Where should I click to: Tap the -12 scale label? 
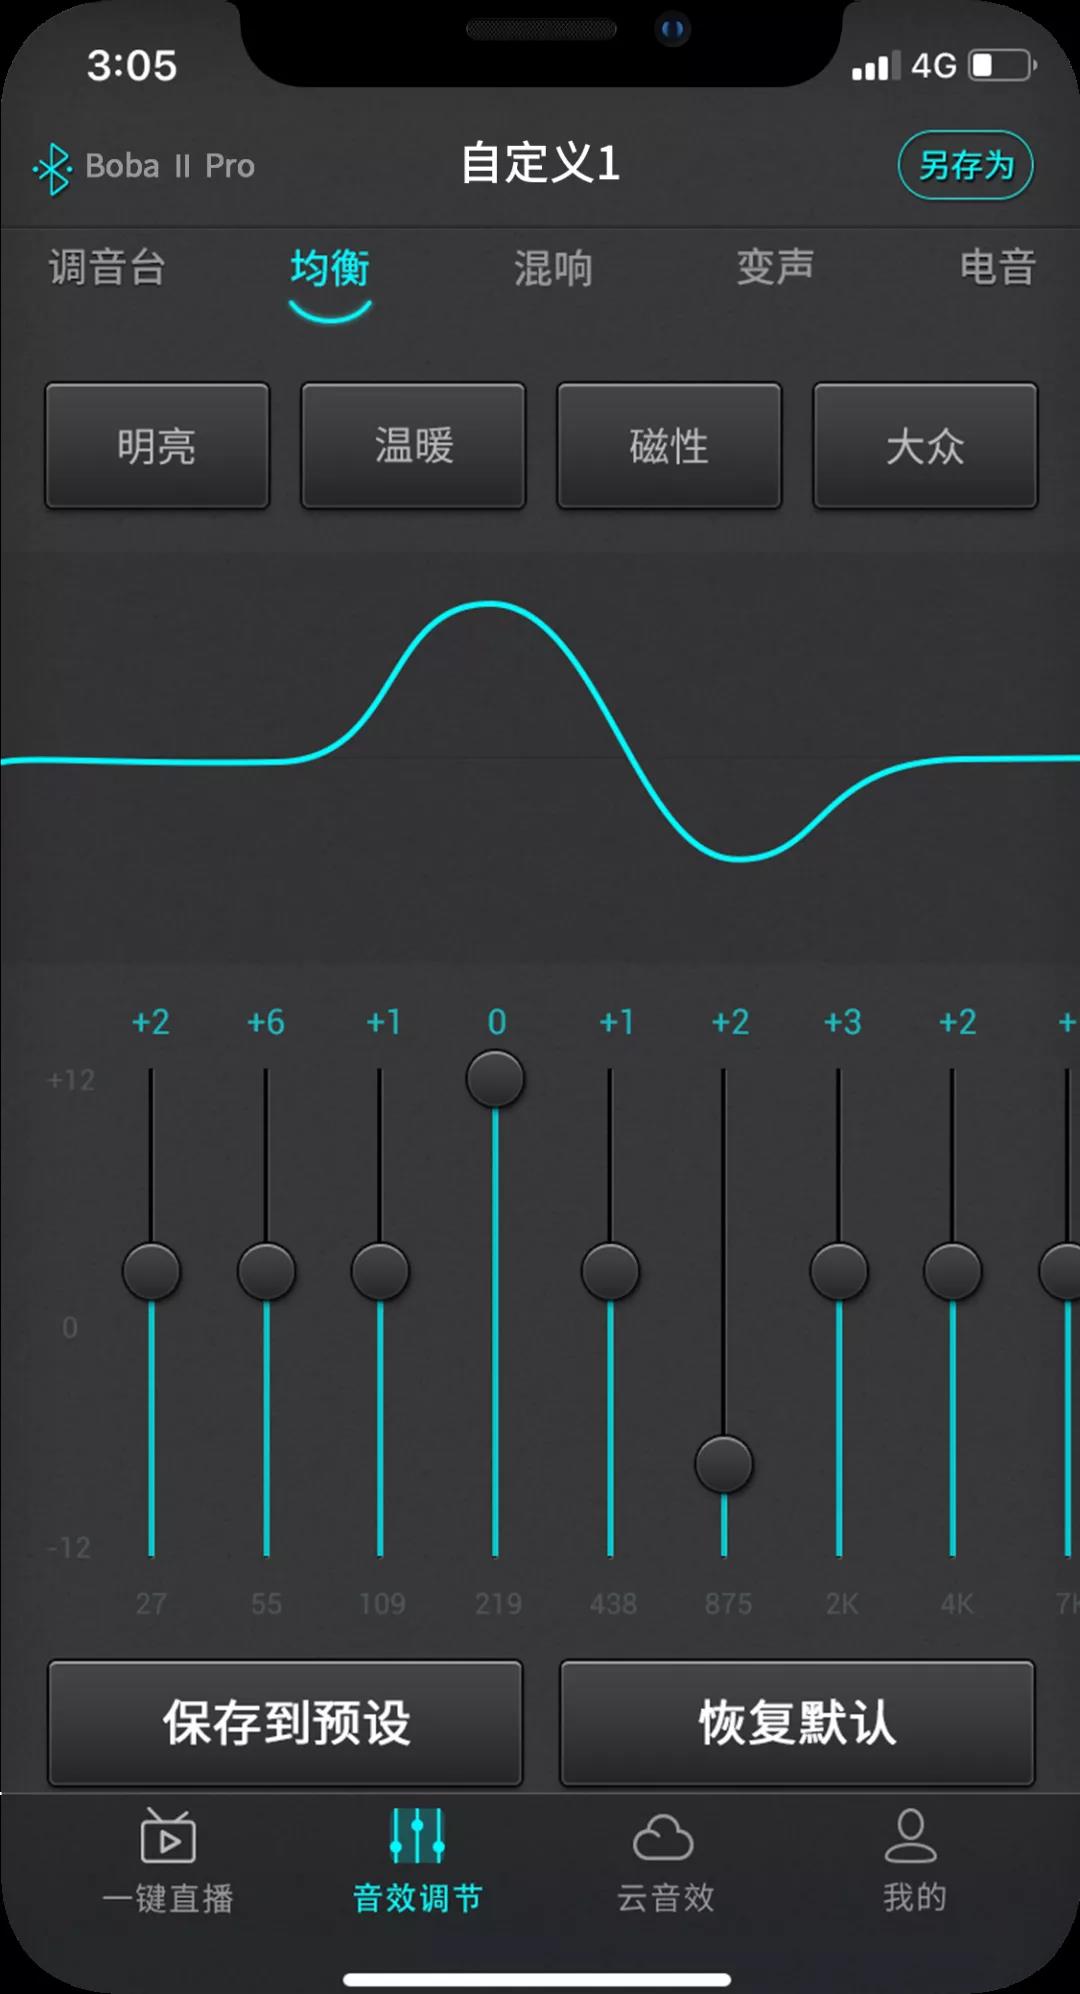(69, 1548)
